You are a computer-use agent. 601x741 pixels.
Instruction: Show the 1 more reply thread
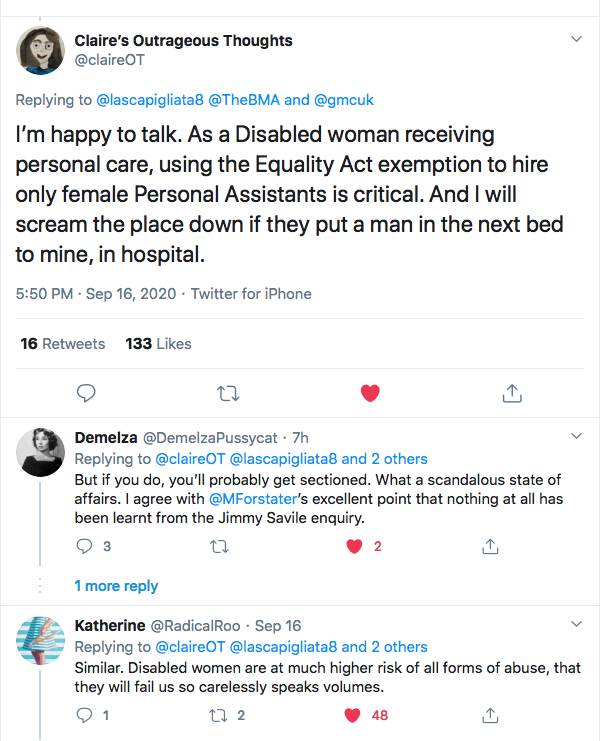pyautogui.click(x=116, y=586)
